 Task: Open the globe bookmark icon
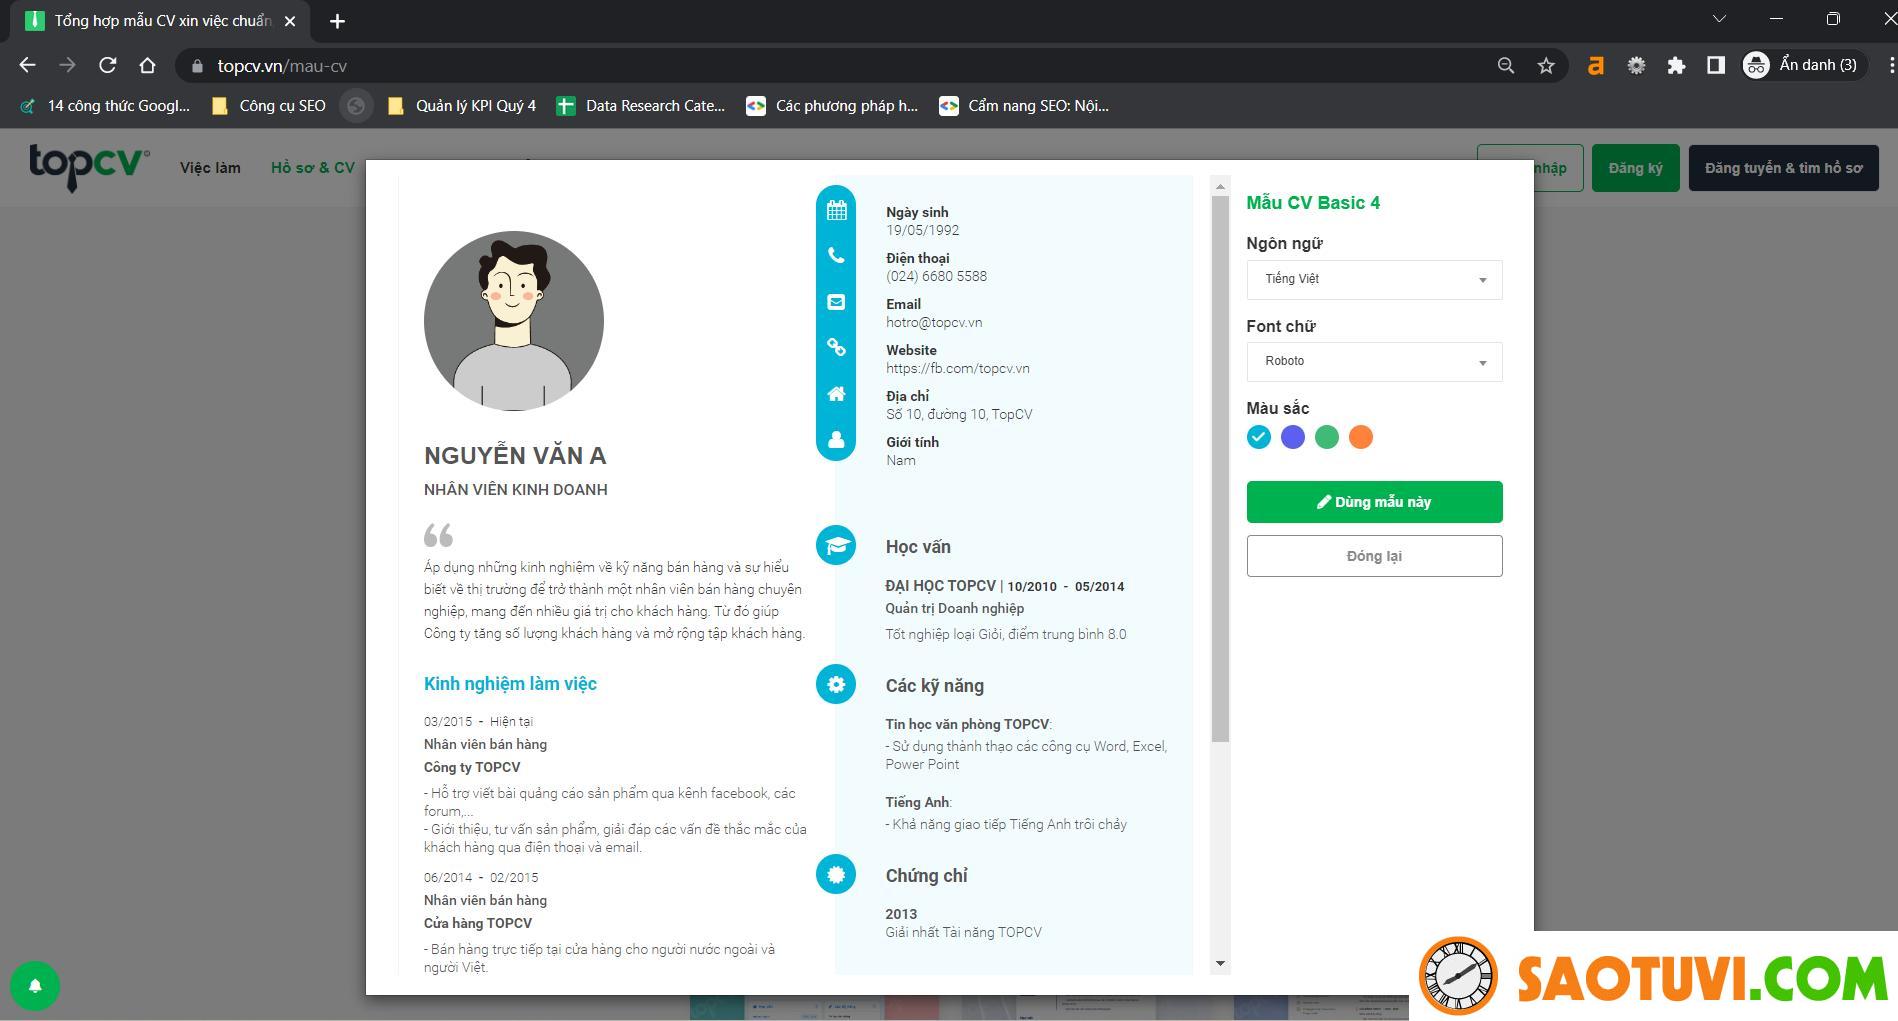(356, 106)
